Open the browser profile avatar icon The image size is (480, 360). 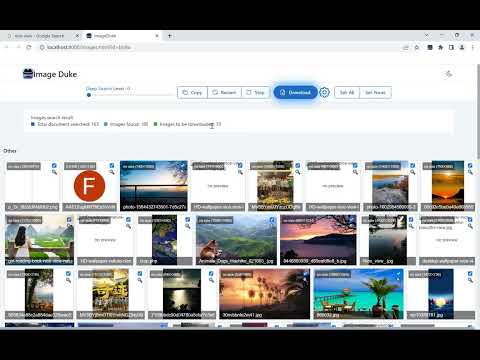[462, 47]
